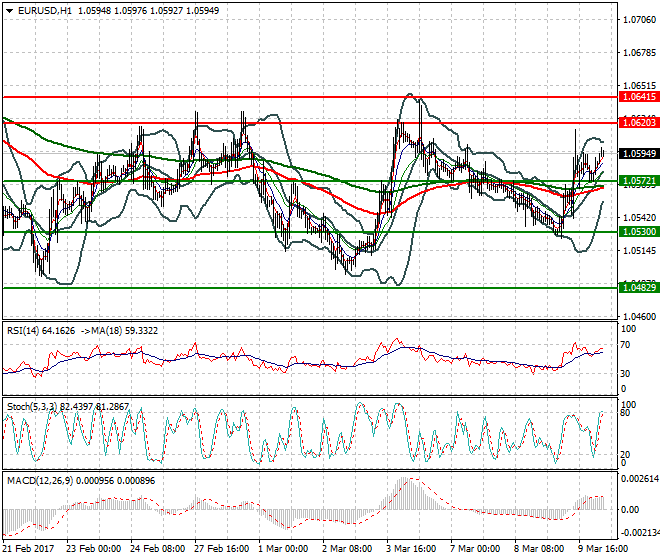Image resolution: width=660 pixels, height=560 pixels.
Task: Select the 21 Feb 2017 date label
Action: click(x=28, y=549)
